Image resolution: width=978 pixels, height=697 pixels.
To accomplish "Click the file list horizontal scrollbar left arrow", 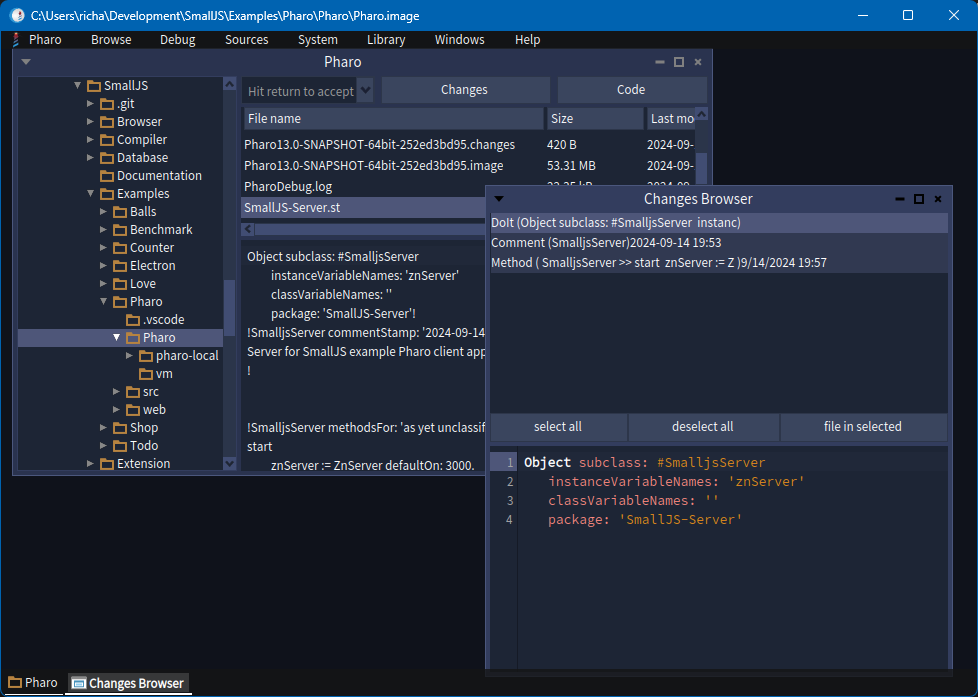I will coord(248,229).
